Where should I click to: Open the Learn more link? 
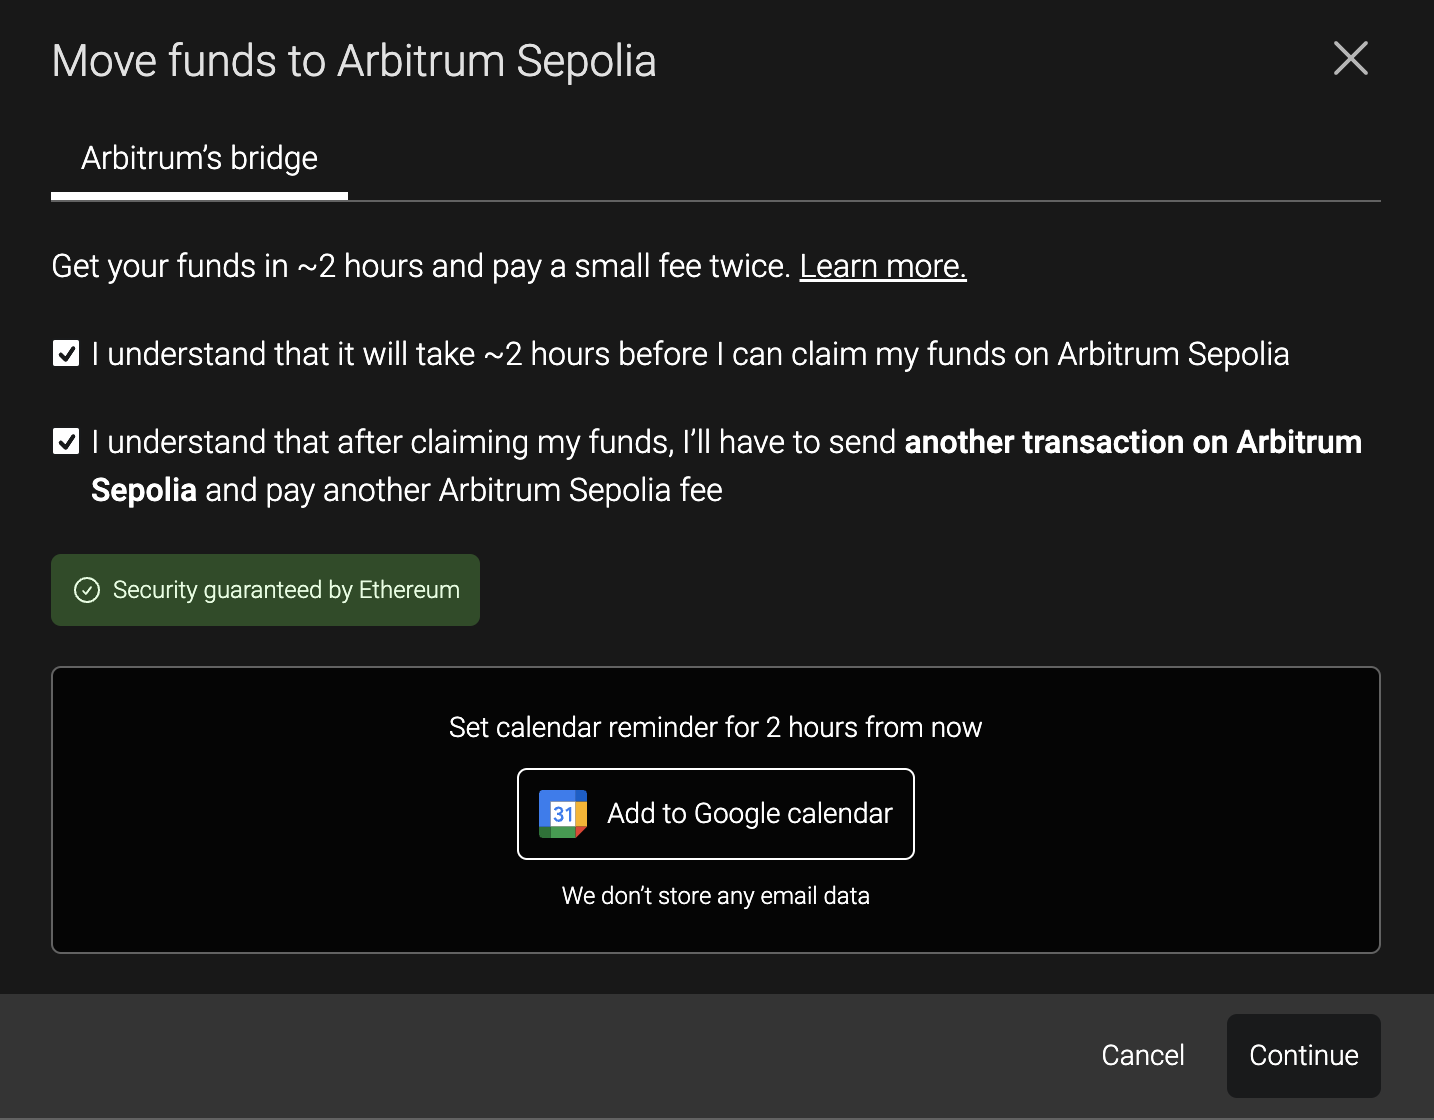coord(883,266)
